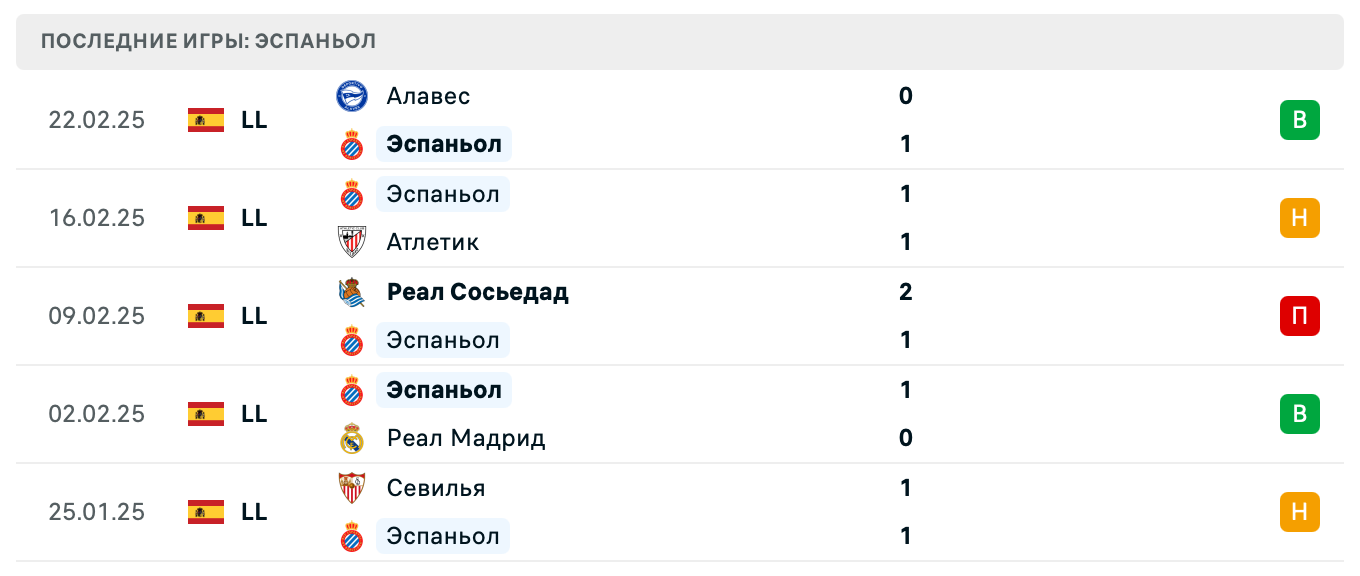Click the Real Madrid club crest

(x=352, y=438)
